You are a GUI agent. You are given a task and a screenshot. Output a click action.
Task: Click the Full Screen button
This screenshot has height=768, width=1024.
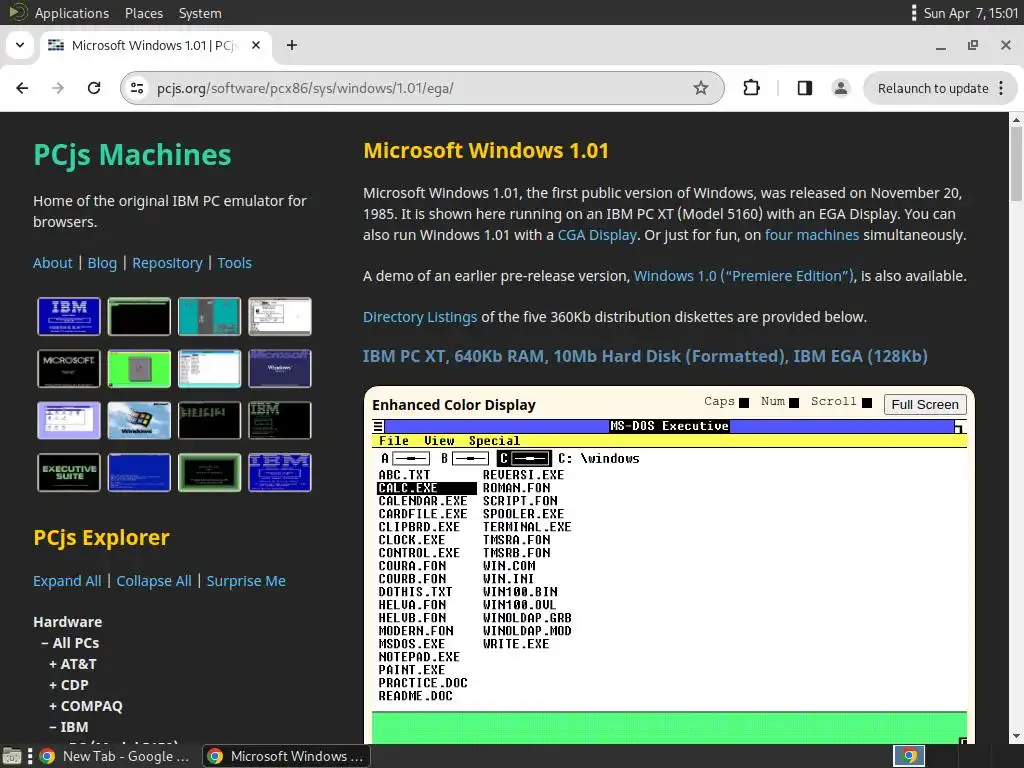point(925,405)
